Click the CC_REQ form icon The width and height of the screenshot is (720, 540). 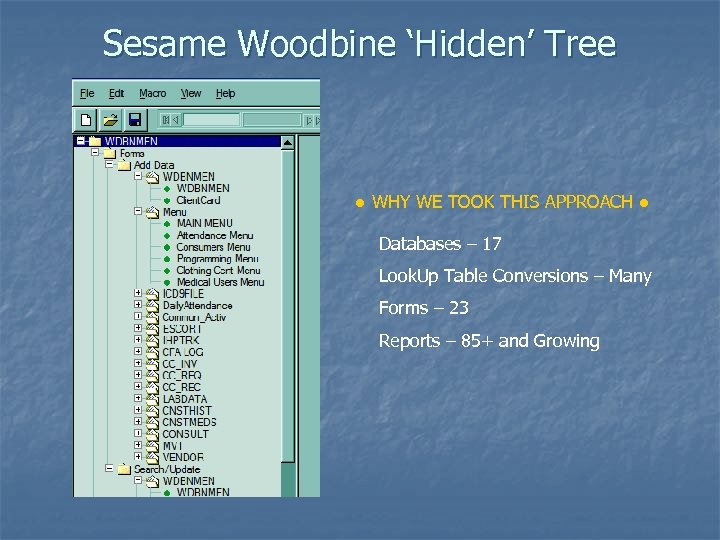pos(152,376)
